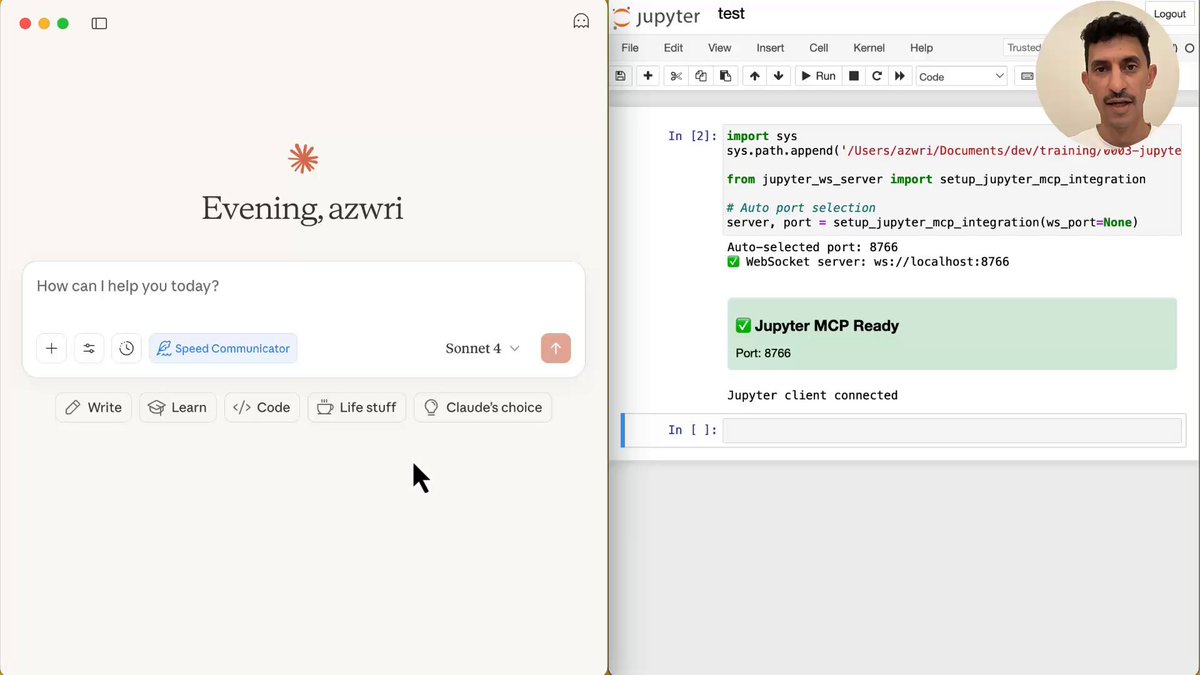1200x675 pixels.
Task: Click the webcam video overlay thumbnail
Action: point(1107,75)
